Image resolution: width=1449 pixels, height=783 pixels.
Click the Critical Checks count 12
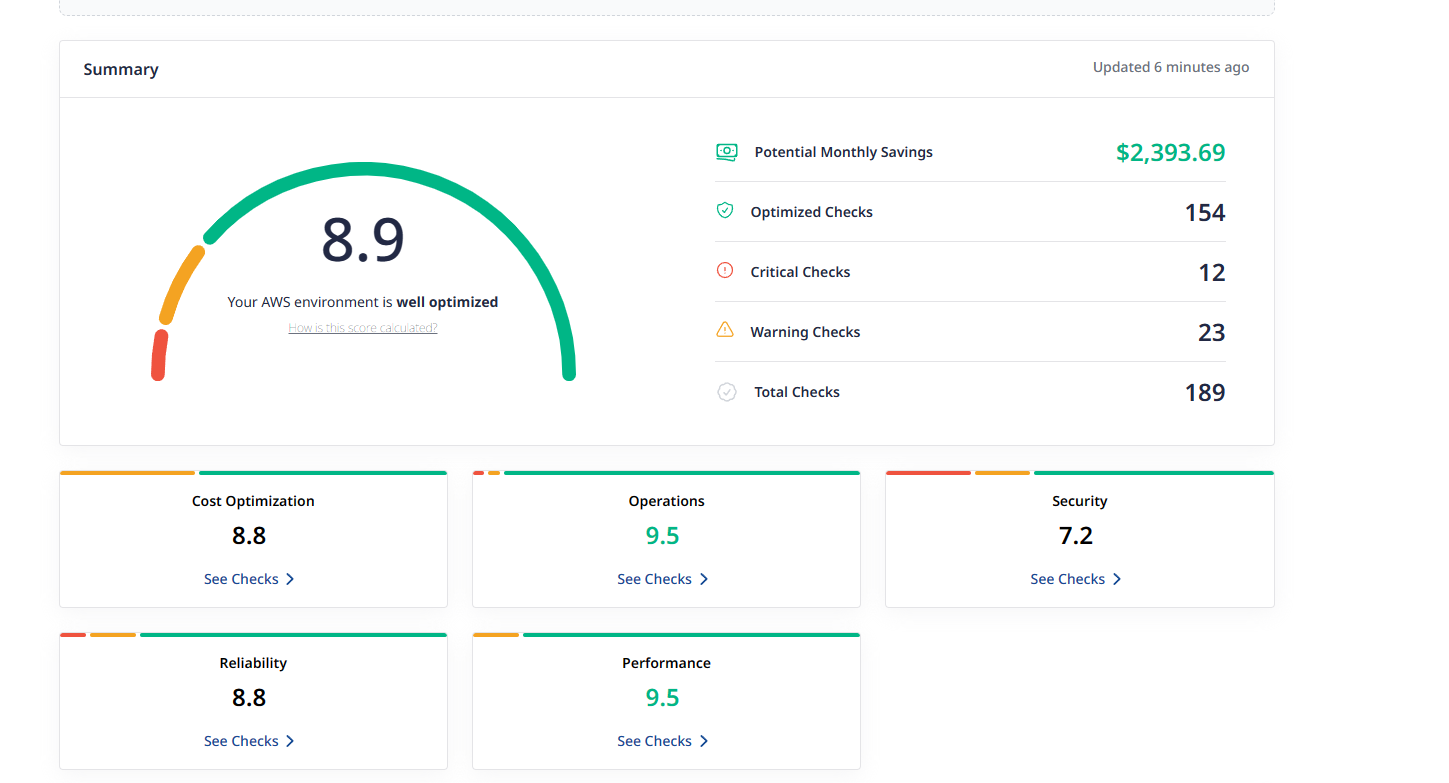1211,272
